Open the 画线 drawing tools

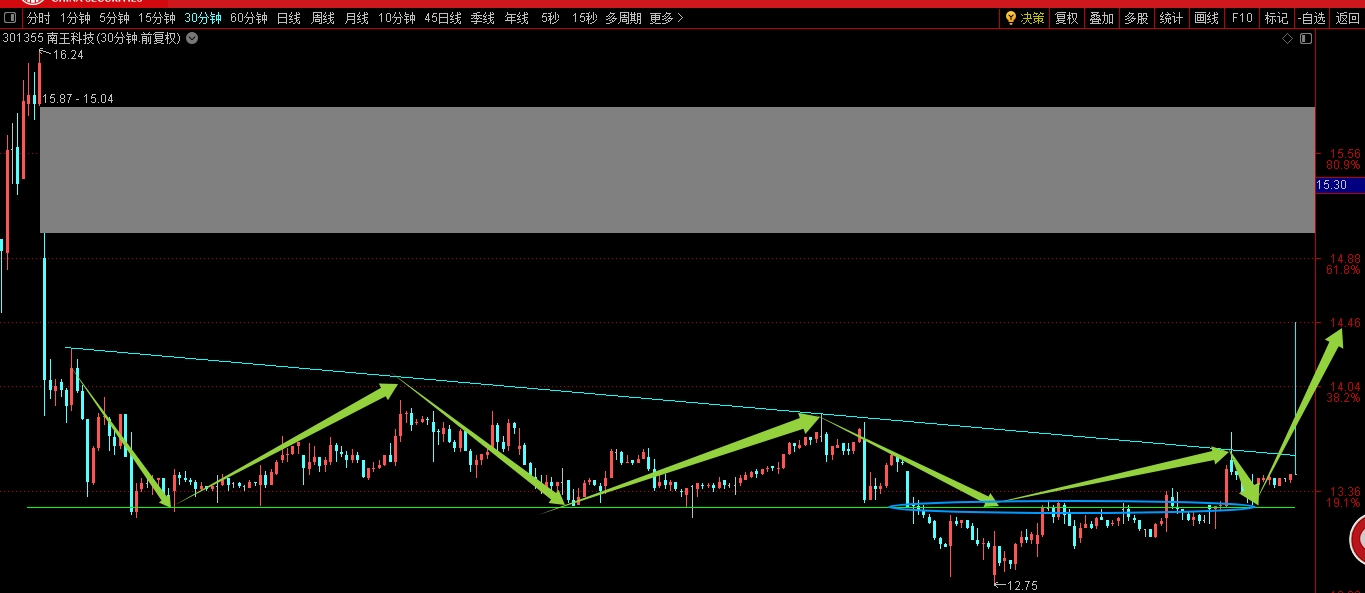1207,18
